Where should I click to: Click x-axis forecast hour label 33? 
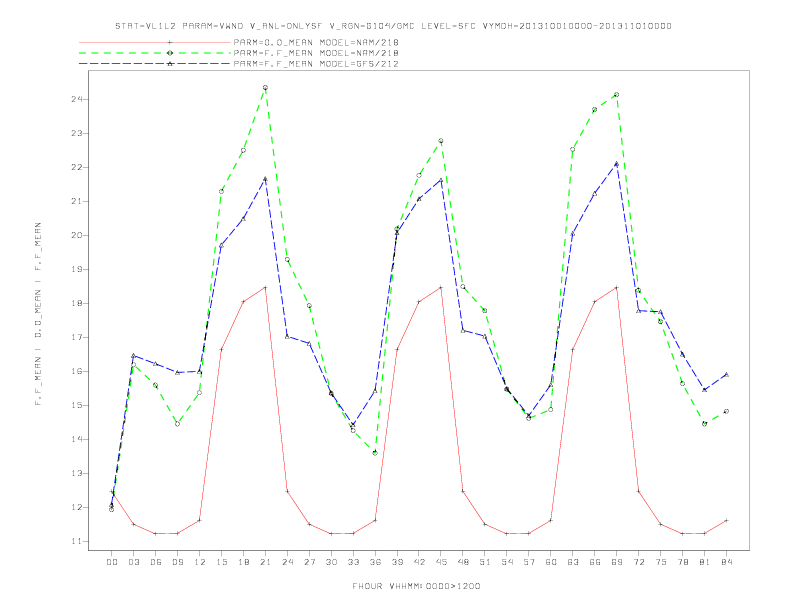click(x=353, y=562)
